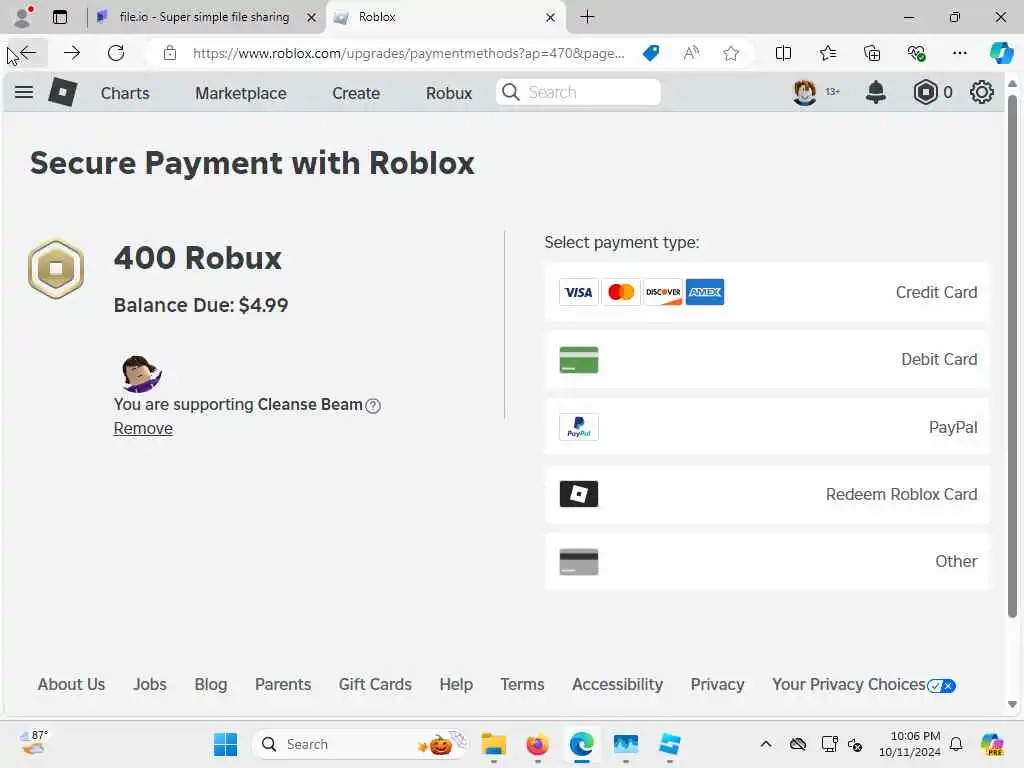Viewport: 1024px width, 768px height.
Task: Open File Explorer from the taskbar
Action: (494, 744)
